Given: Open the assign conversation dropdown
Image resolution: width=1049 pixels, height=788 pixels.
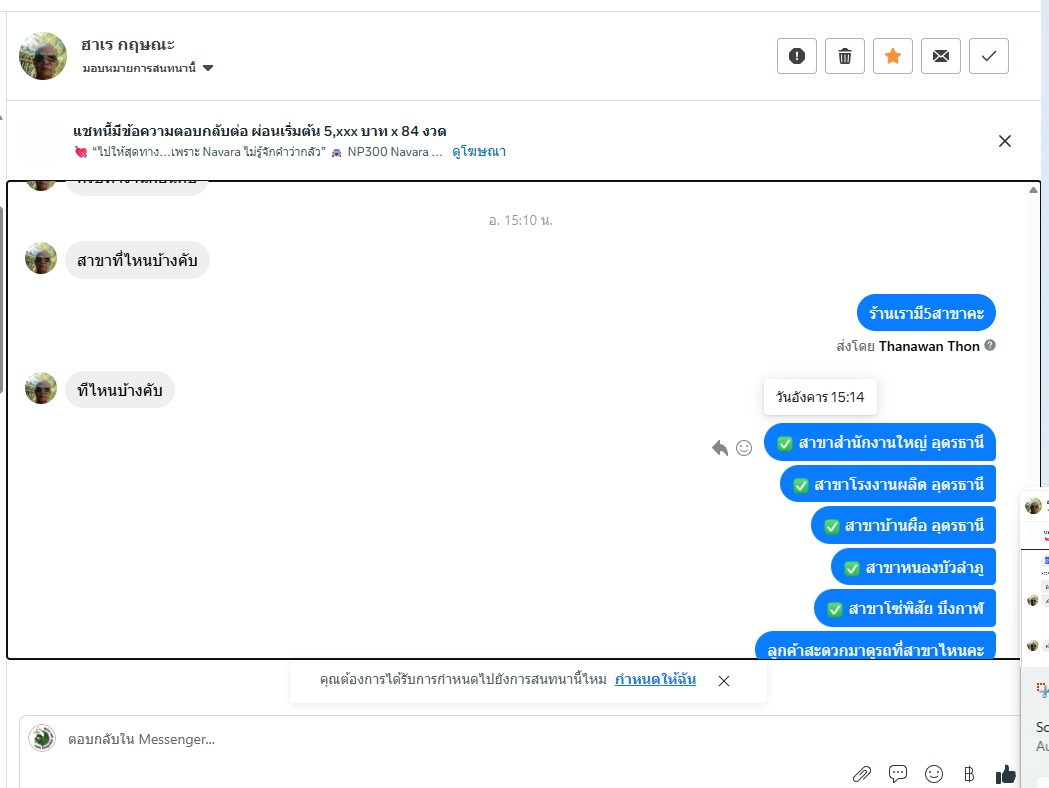Looking at the screenshot, I should tap(148, 68).
